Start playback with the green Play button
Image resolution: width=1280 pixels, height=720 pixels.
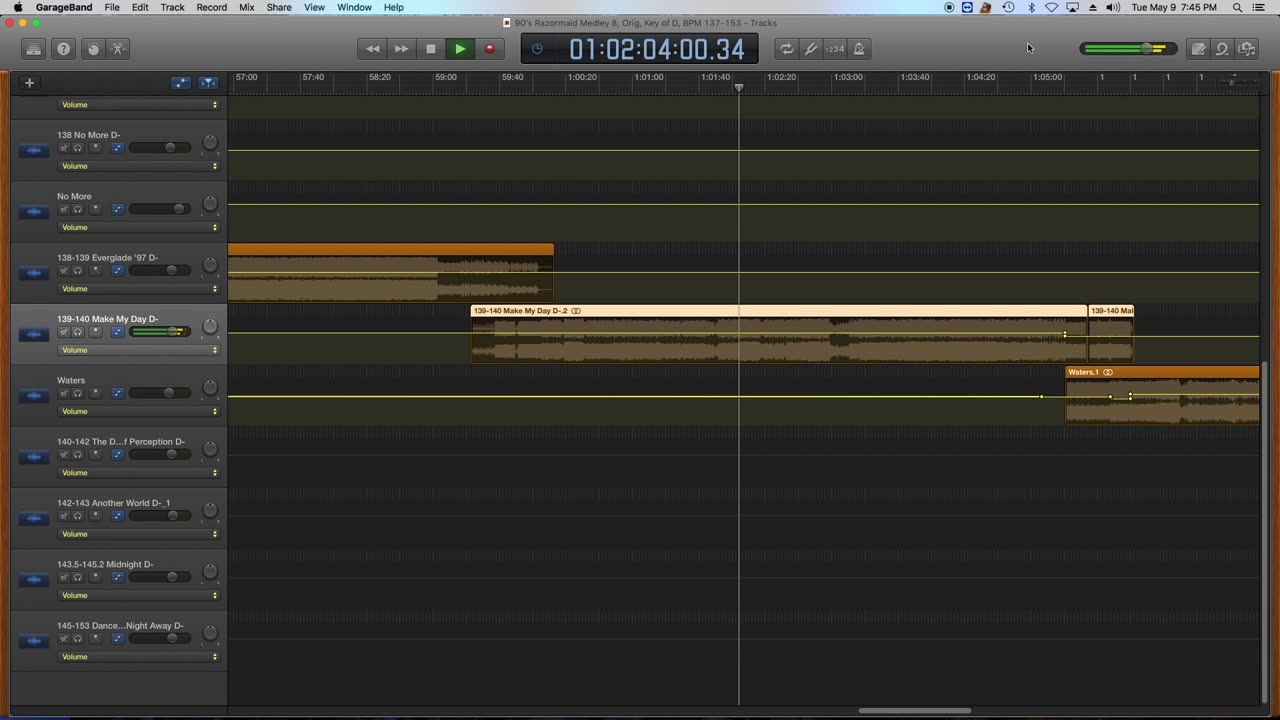point(460,49)
